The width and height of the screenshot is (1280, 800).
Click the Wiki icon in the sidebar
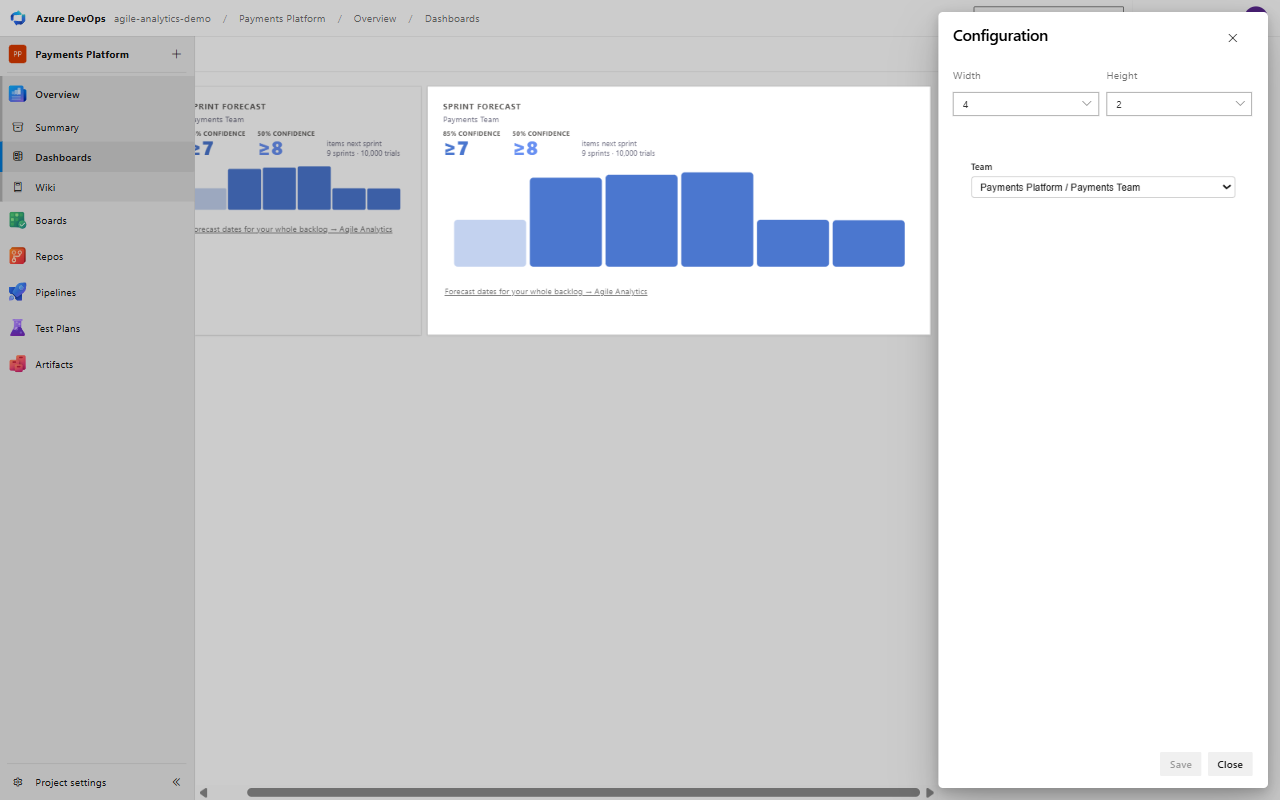pyautogui.click(x=17, y=187)
